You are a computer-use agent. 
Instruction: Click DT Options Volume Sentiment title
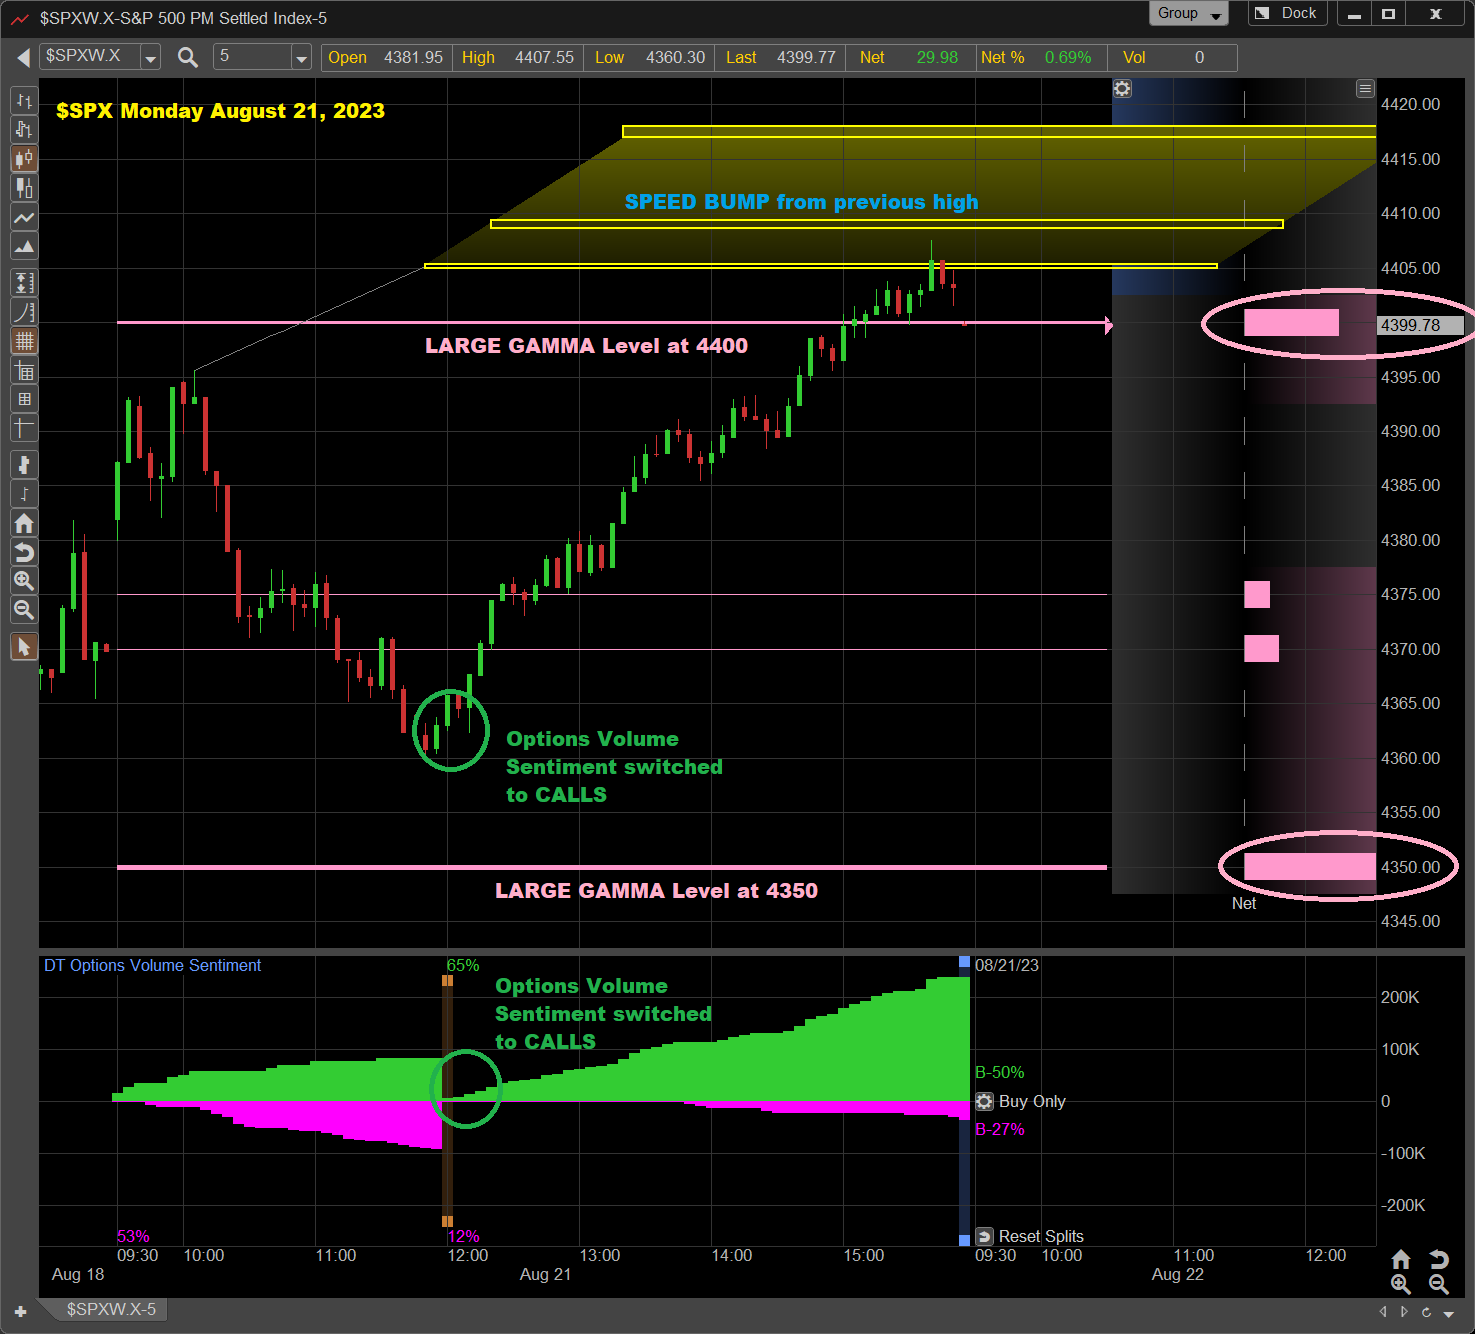[x=152, y=965]
